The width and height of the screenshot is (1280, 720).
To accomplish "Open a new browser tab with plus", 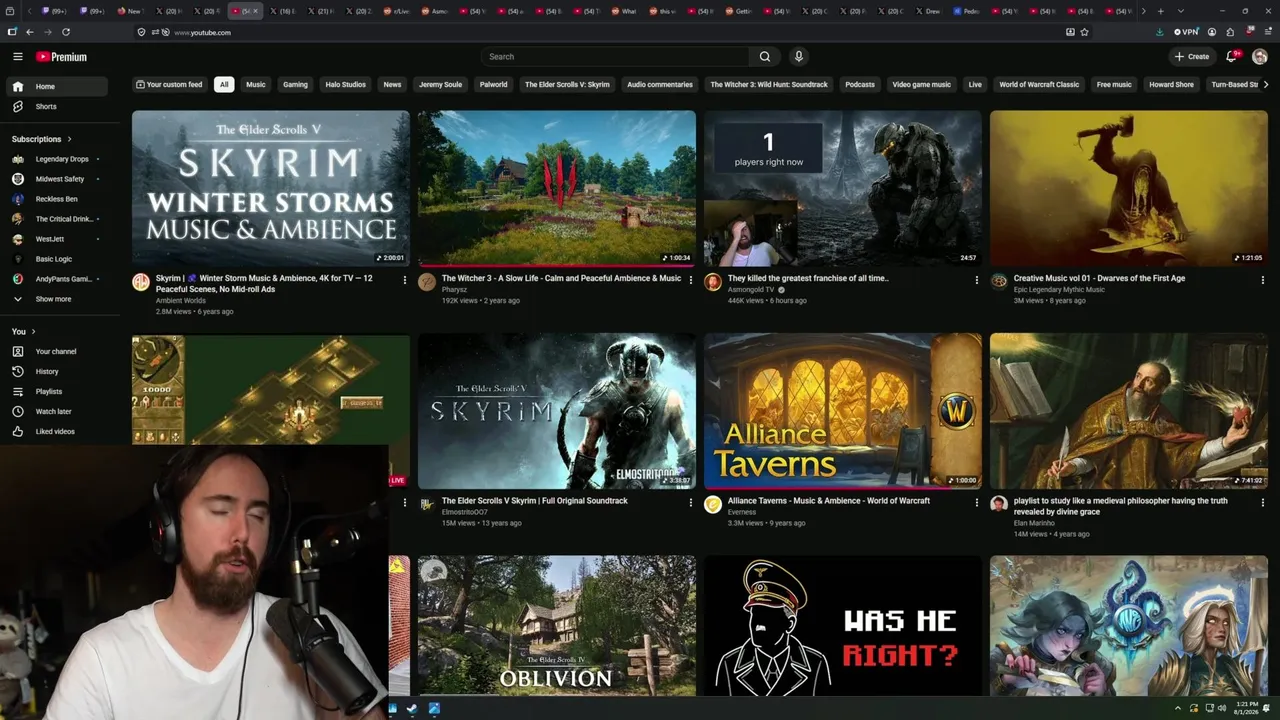I will click(1160, 11).
